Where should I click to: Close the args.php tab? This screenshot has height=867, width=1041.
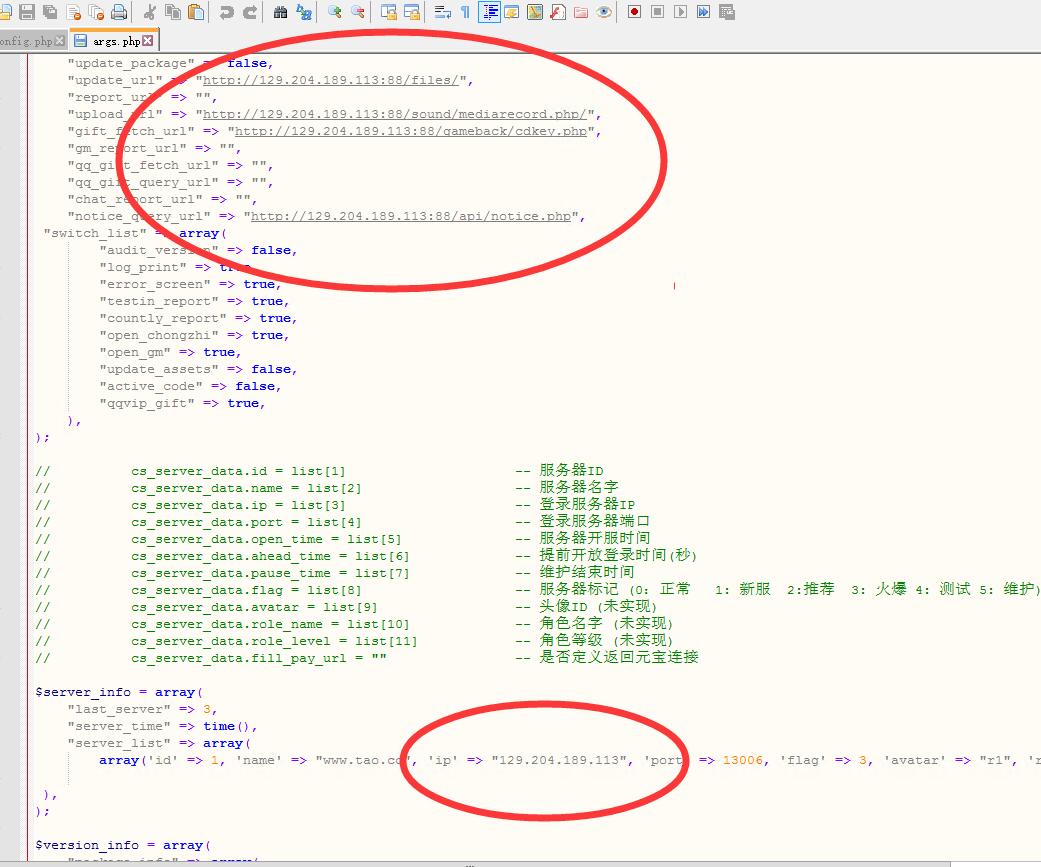coord(148,41)
